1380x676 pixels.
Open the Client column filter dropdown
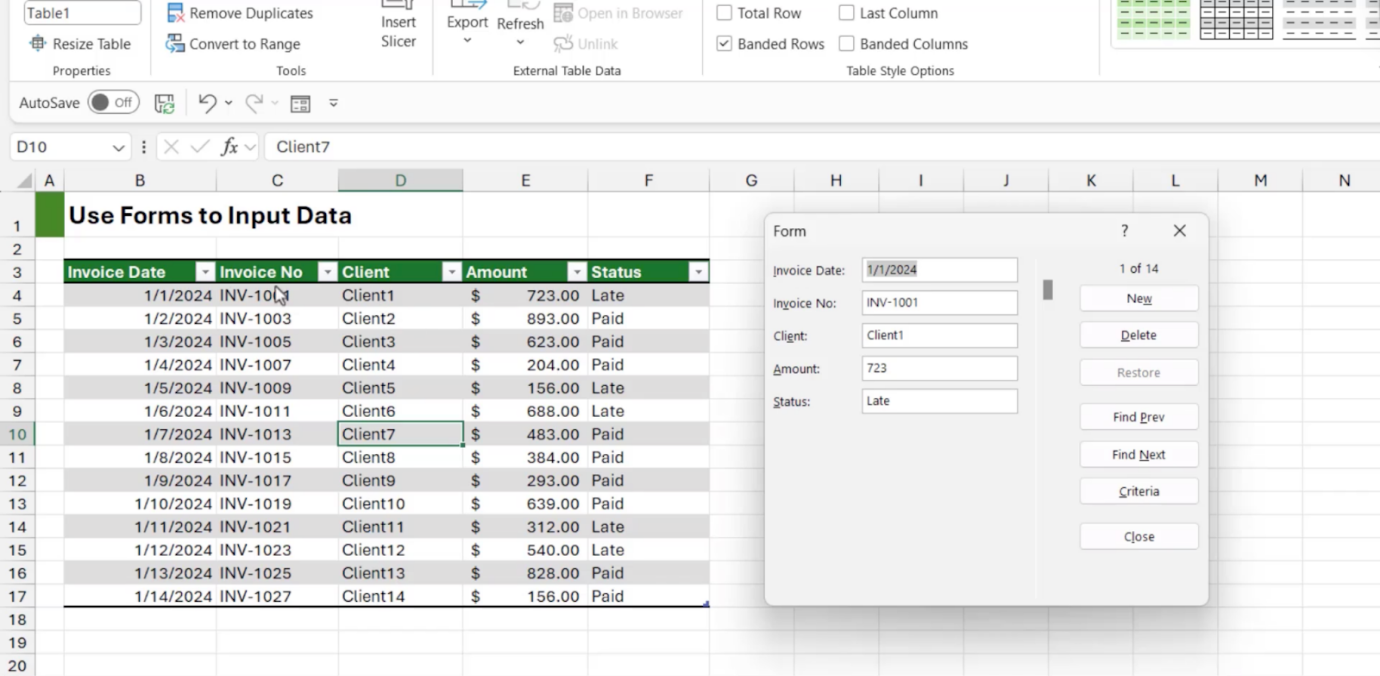[452, 271]
